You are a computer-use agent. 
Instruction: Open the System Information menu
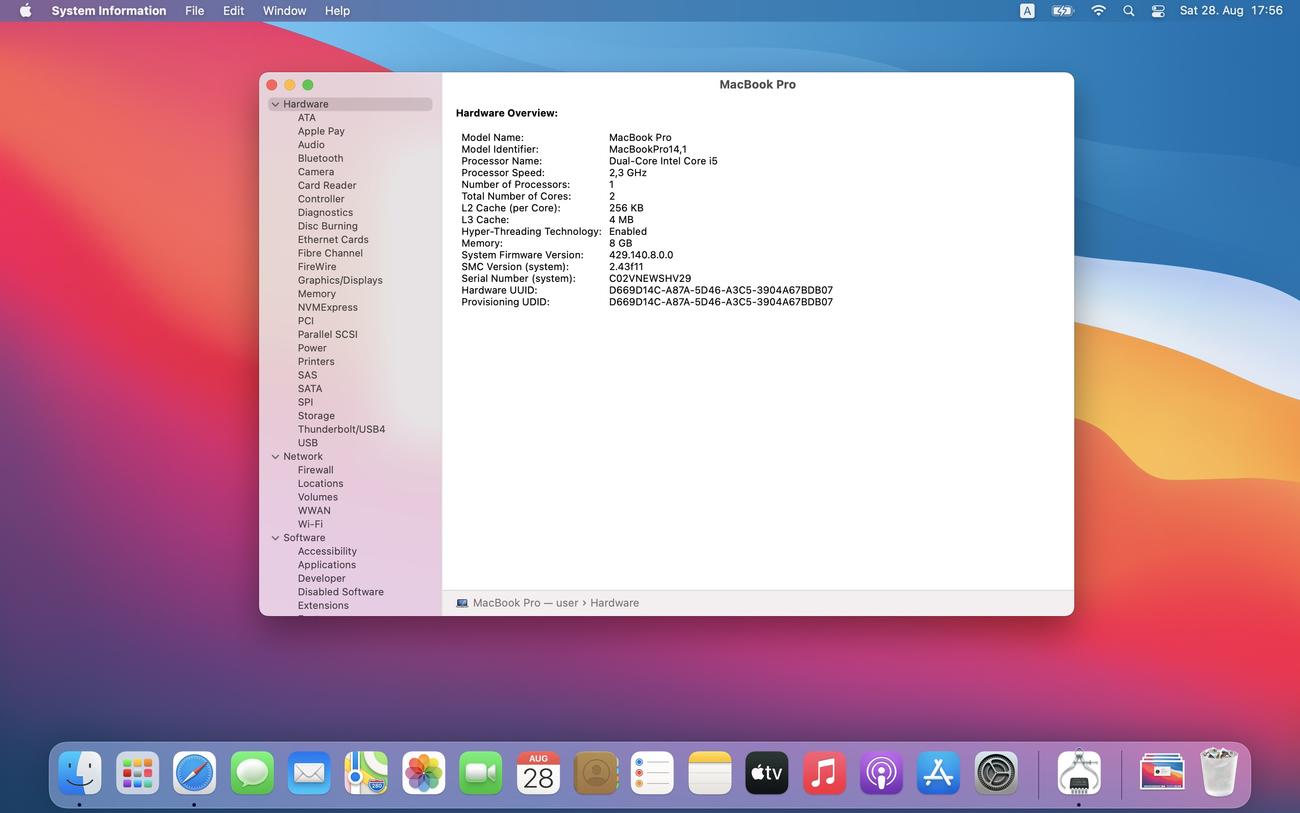pos(109,11)
